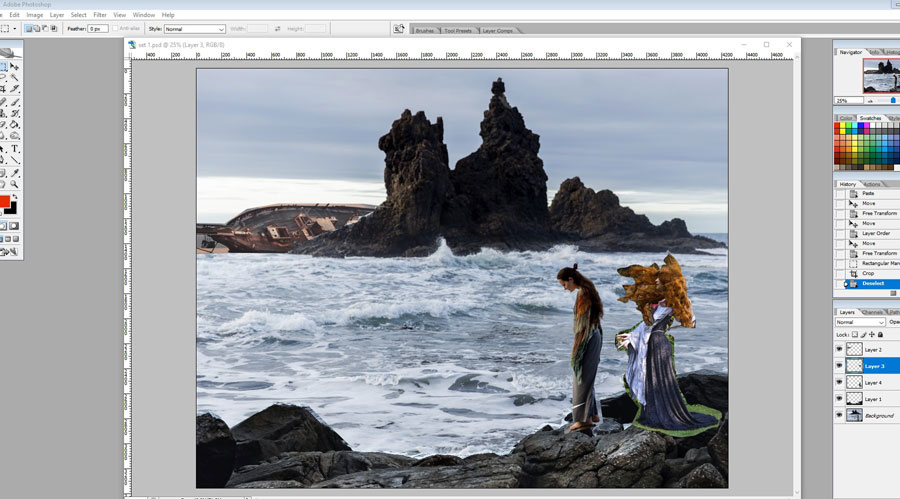
Task: Click Intersect with Selection mode icon
Action: tap(53, 29)
